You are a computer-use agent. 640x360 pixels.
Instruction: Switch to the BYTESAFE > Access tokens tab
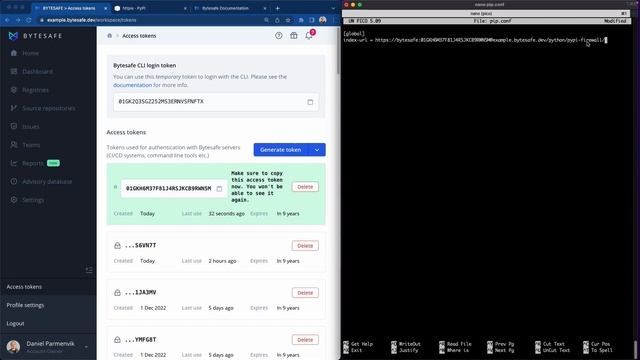69,8
